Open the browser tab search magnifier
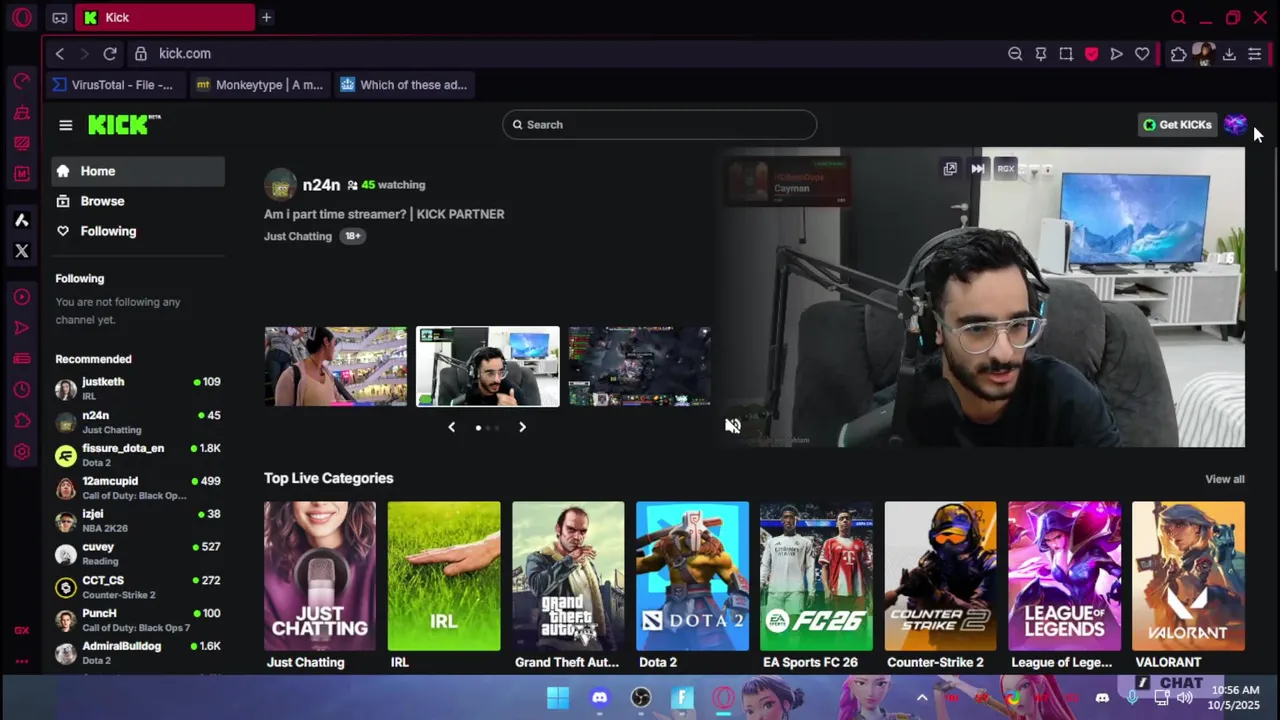1280x720 pixels. pos(1178,17)
